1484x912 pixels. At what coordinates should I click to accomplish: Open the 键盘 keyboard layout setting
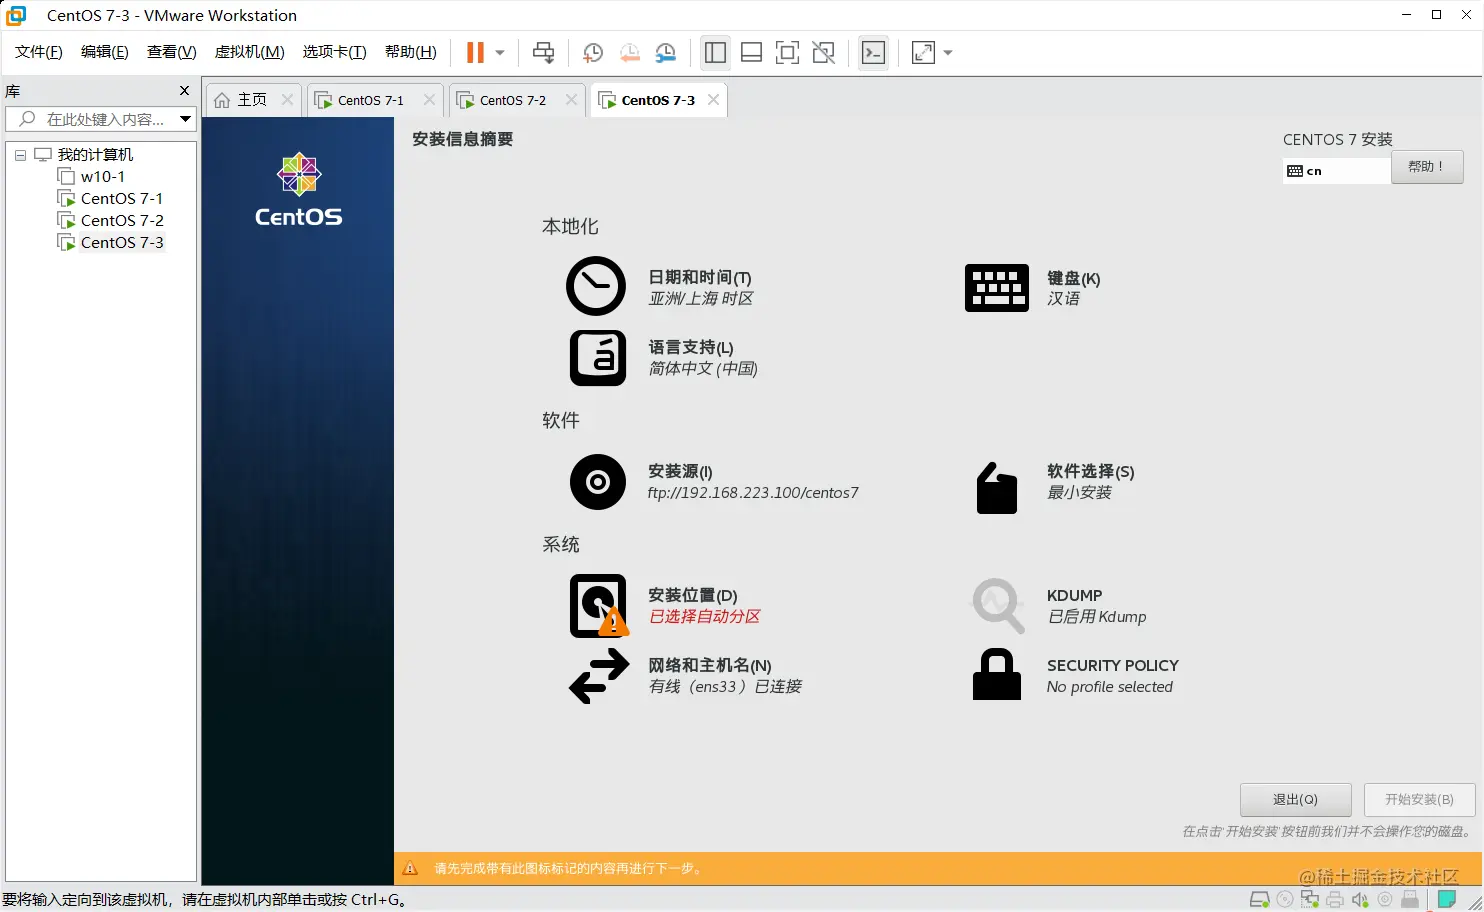(1033, 288)
